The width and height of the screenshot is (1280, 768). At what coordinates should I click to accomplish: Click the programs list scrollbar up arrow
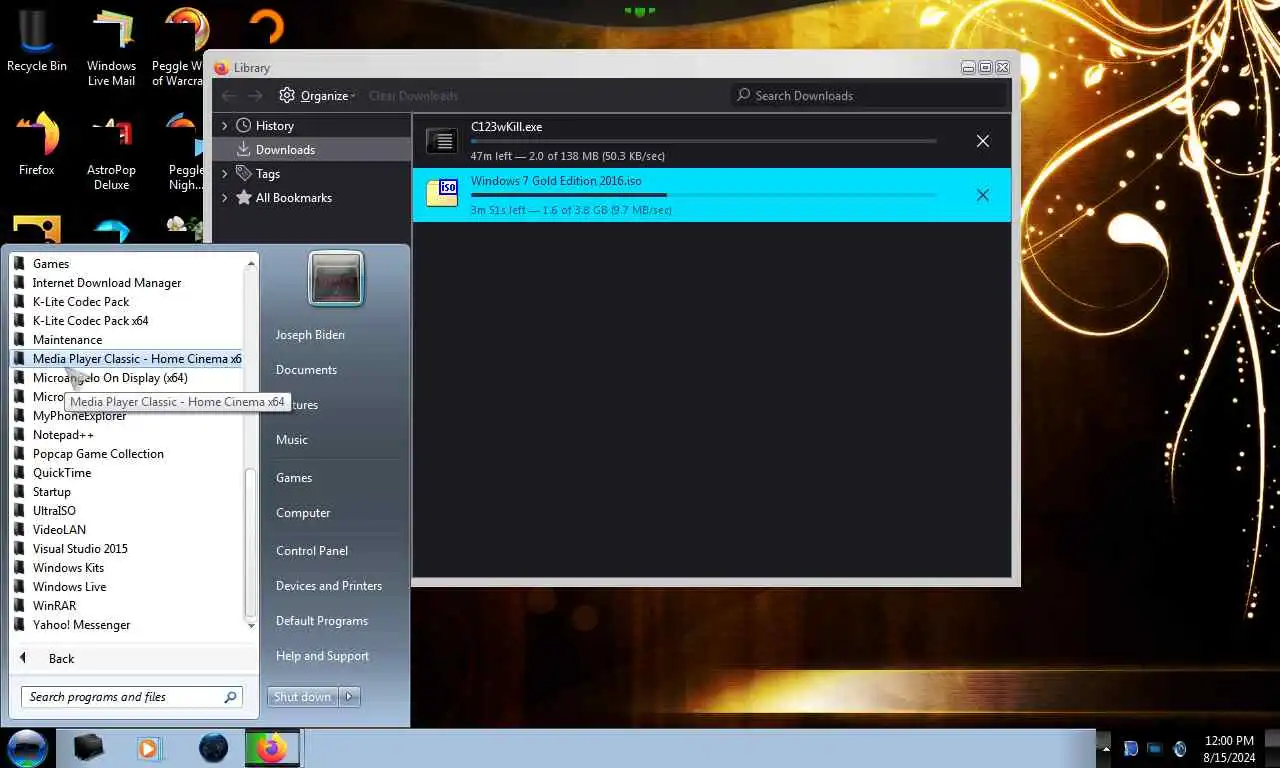click(x=251, y=264)
